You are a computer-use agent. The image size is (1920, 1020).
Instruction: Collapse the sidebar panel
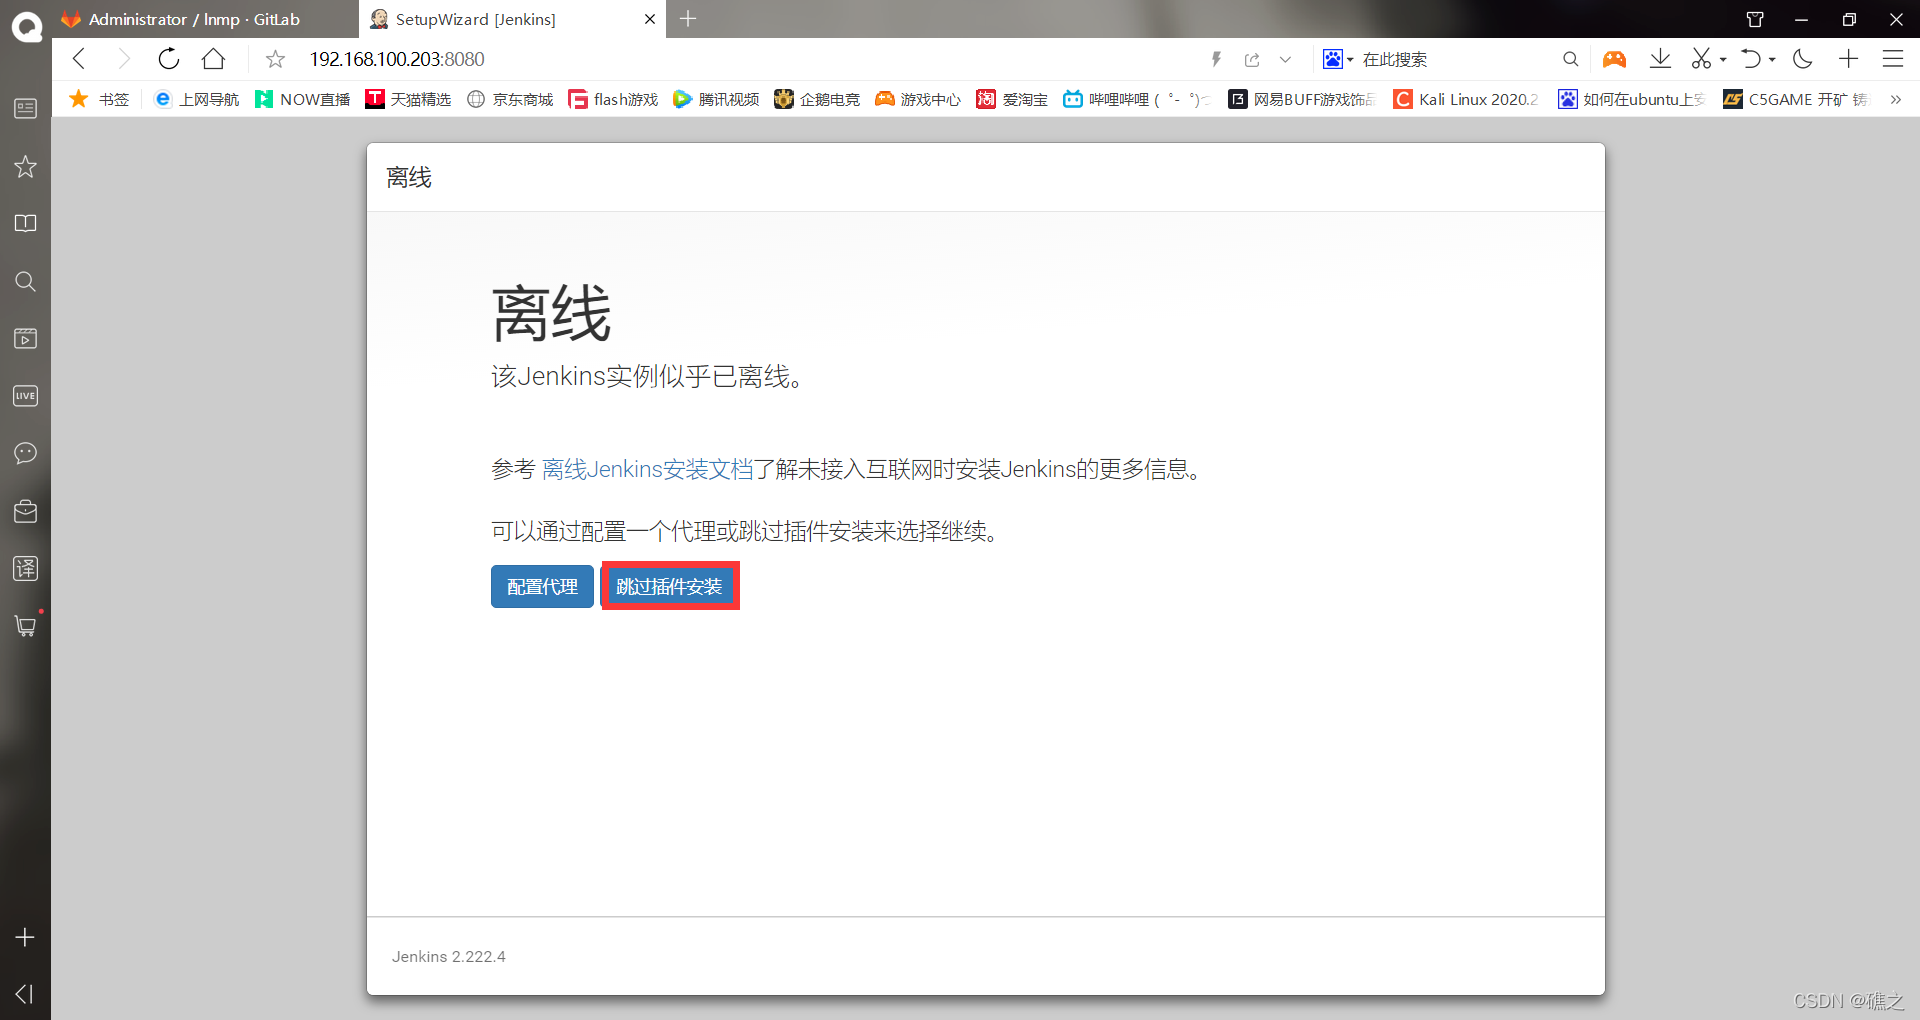[26, 994]
